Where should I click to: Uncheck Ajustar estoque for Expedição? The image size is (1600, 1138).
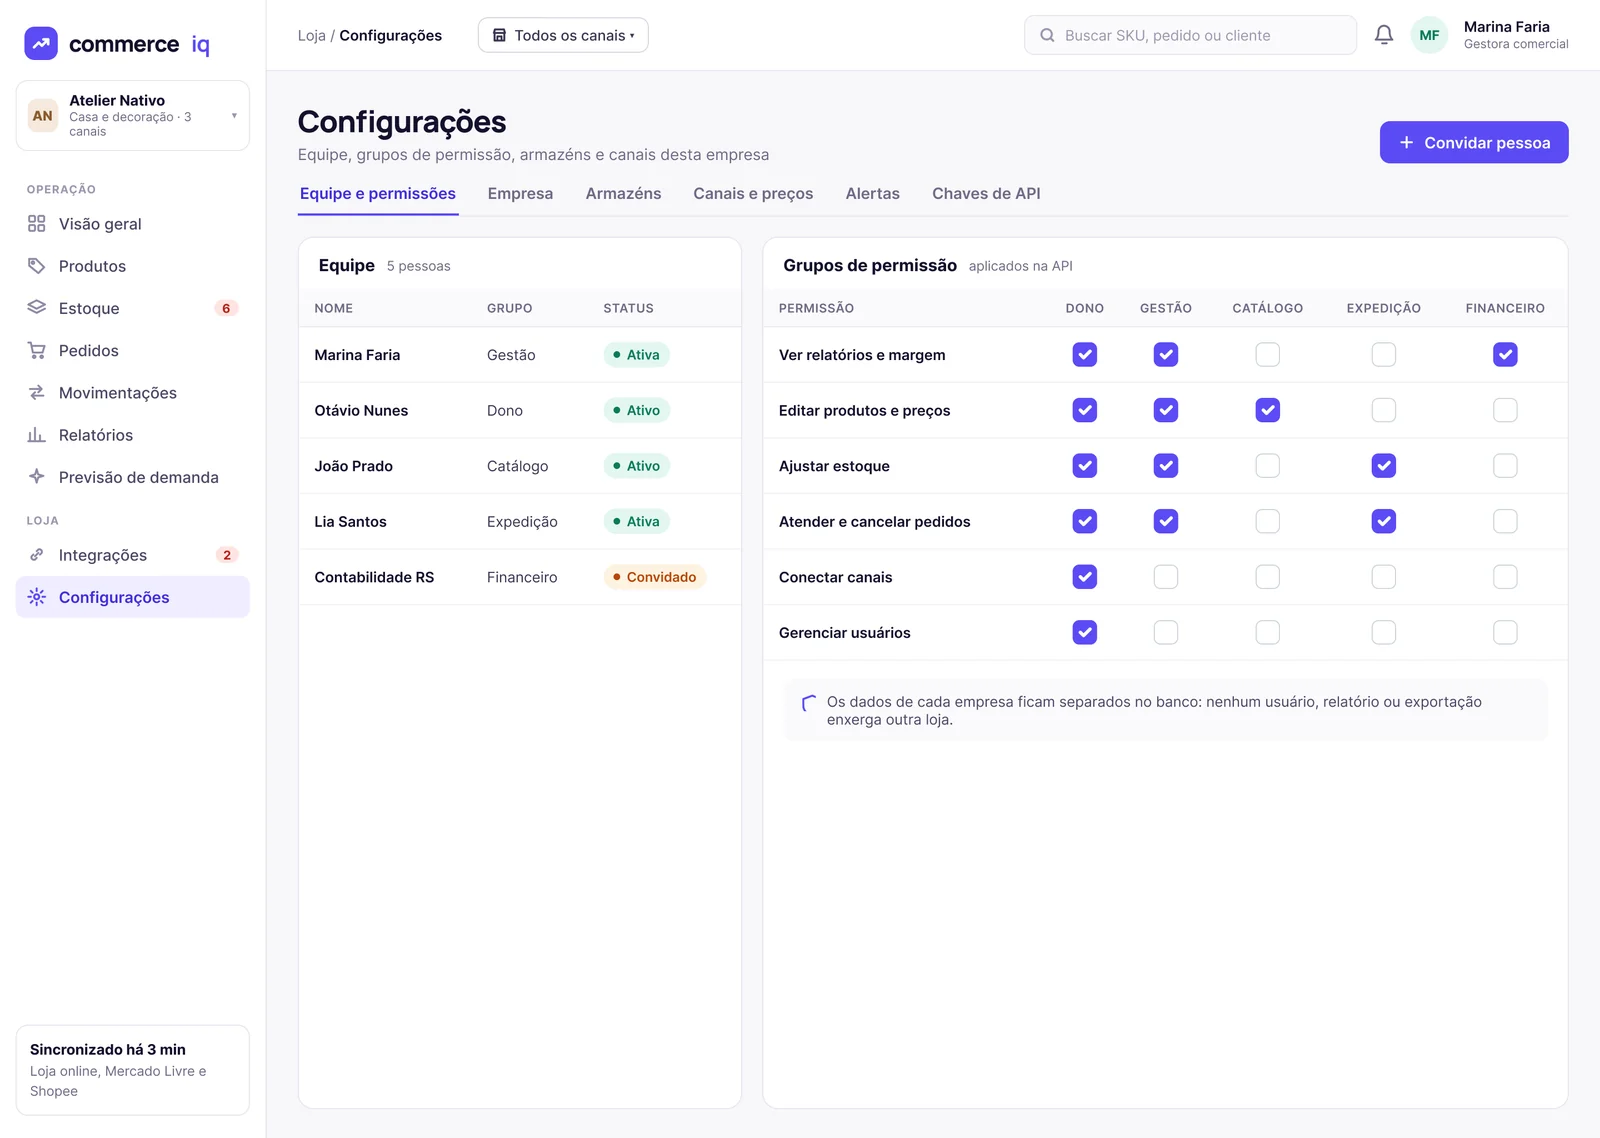1383,466
